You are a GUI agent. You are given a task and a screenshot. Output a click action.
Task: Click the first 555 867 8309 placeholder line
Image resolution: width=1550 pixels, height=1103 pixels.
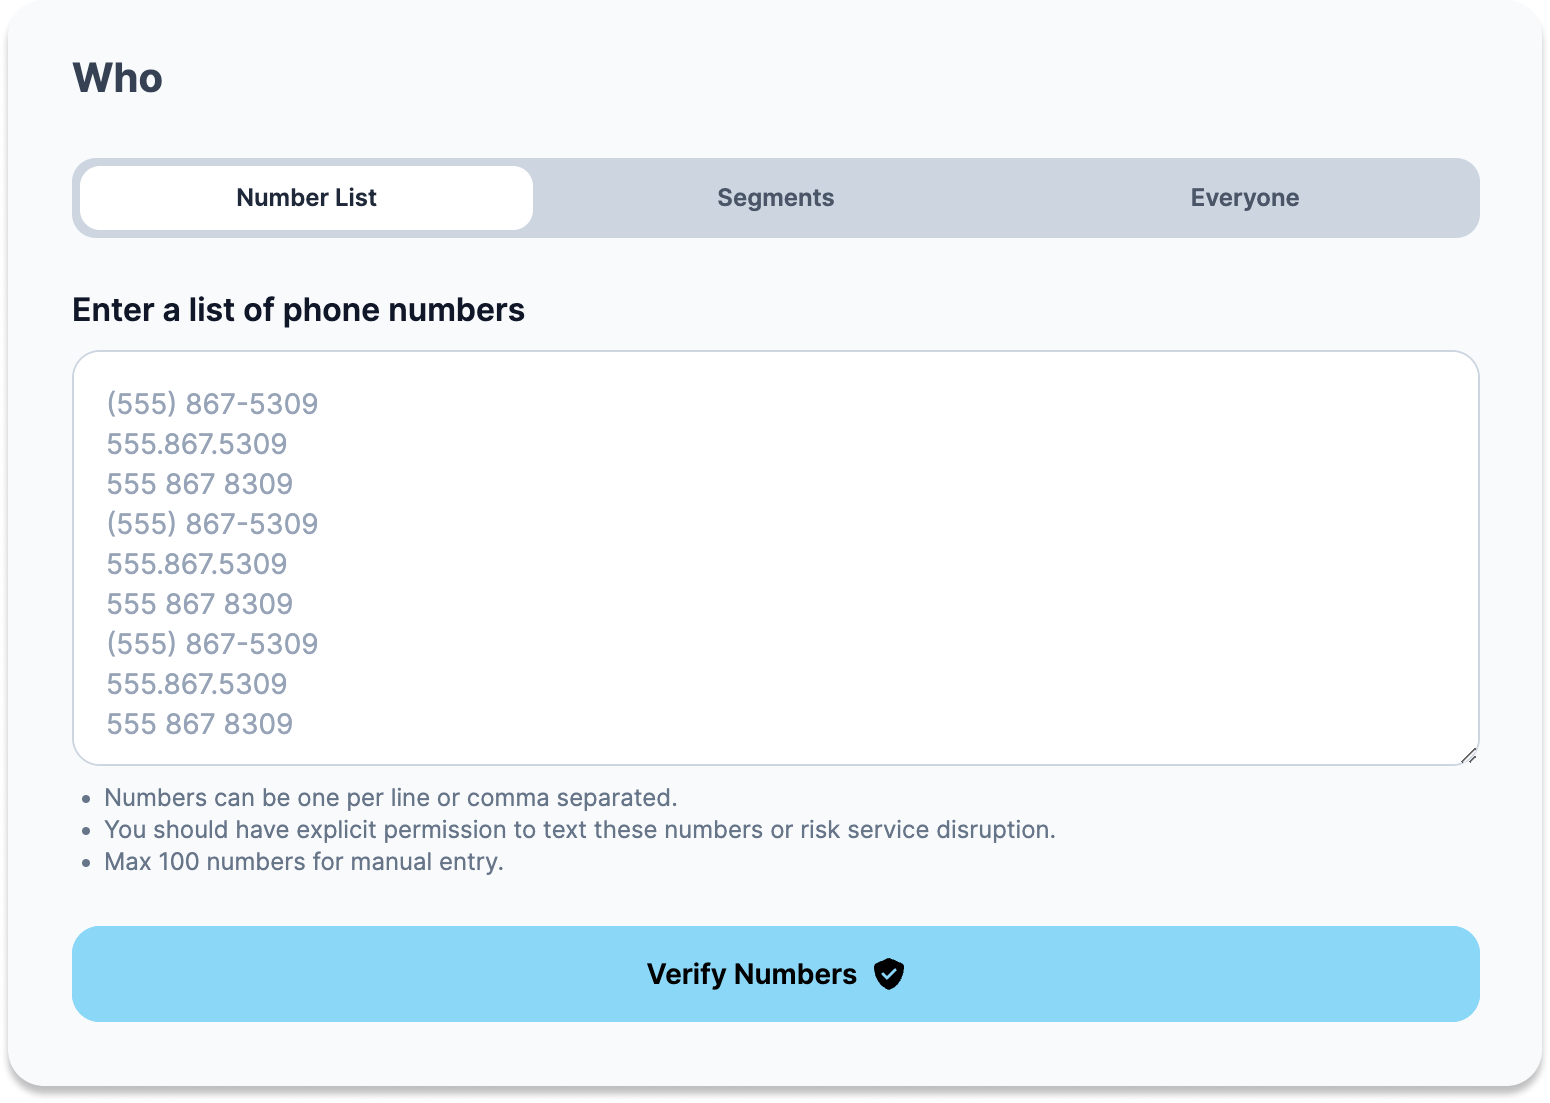click(200, 484)
